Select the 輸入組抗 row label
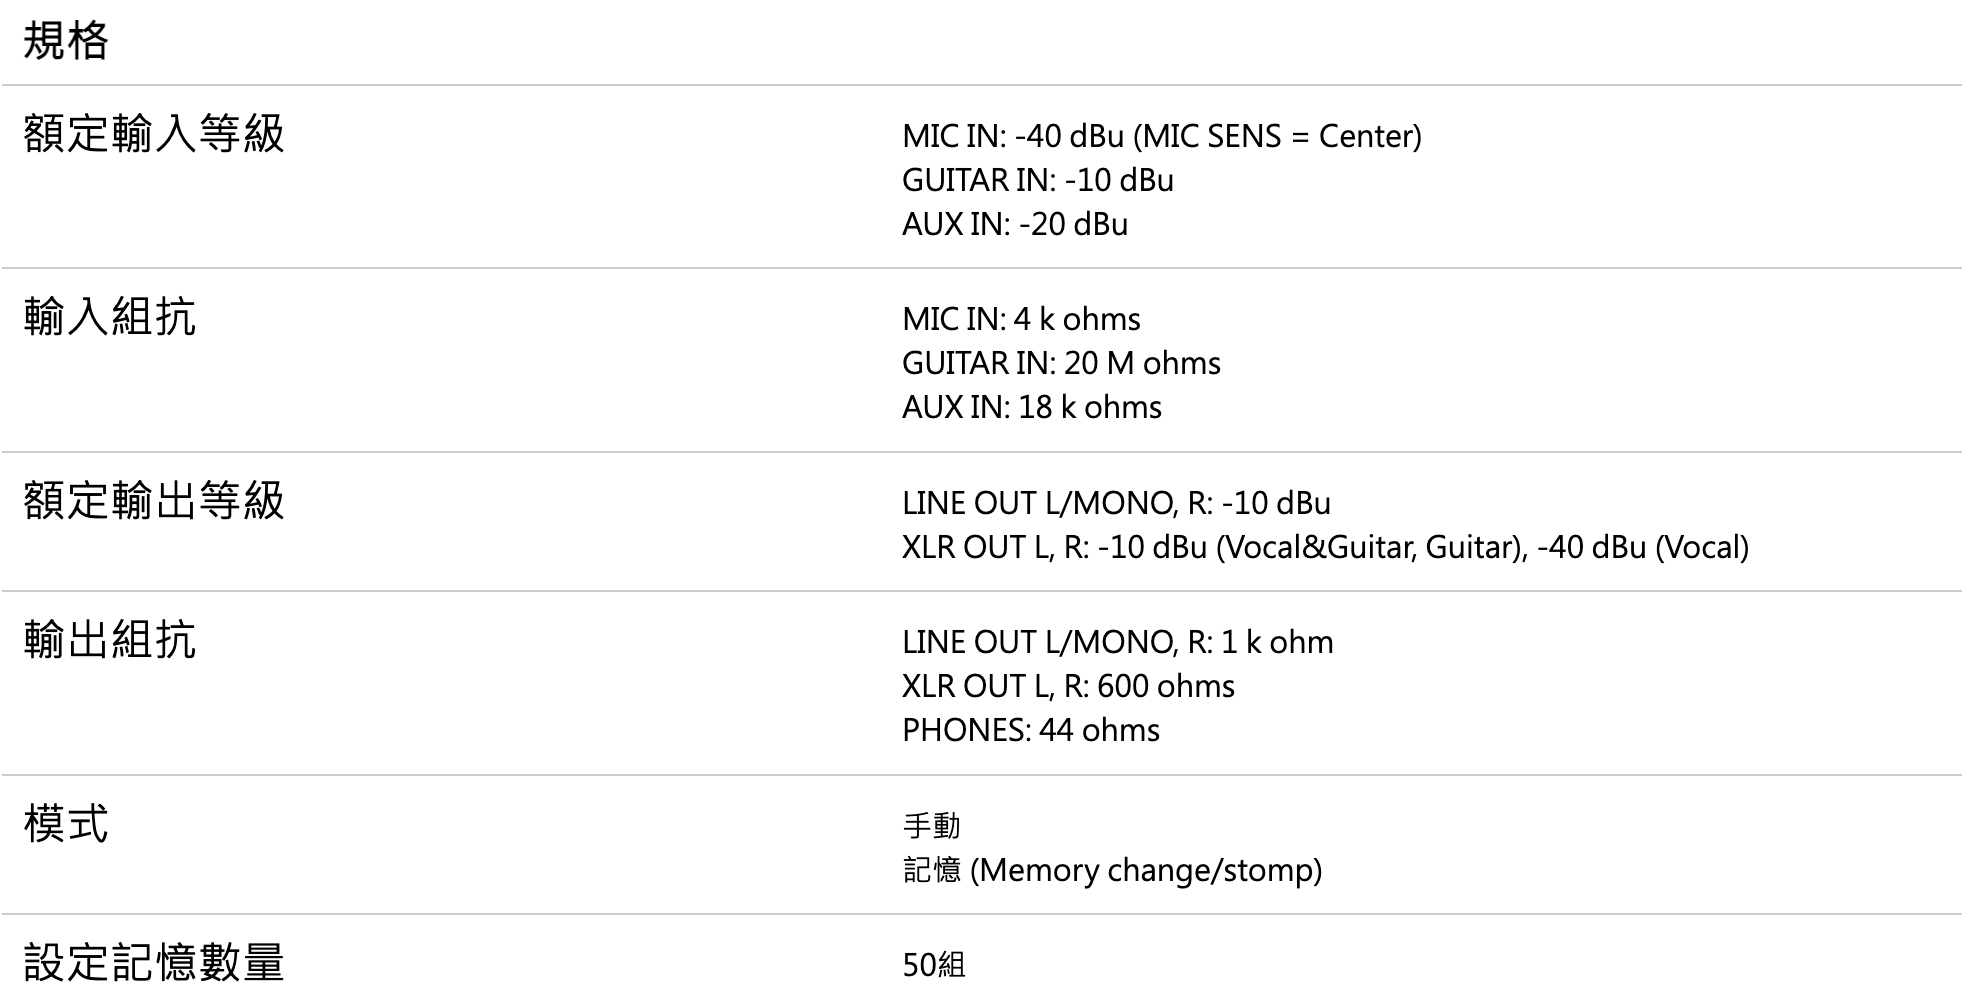Screen dimensions: 1972x1004 click(110, 317)
